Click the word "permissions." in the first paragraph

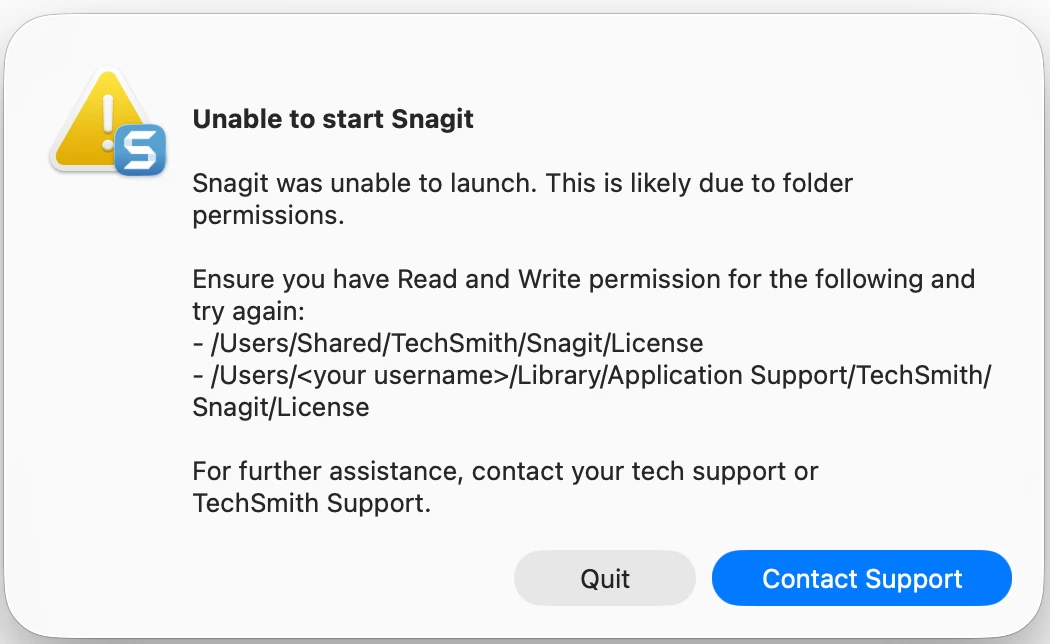click(x=268, y=215)
